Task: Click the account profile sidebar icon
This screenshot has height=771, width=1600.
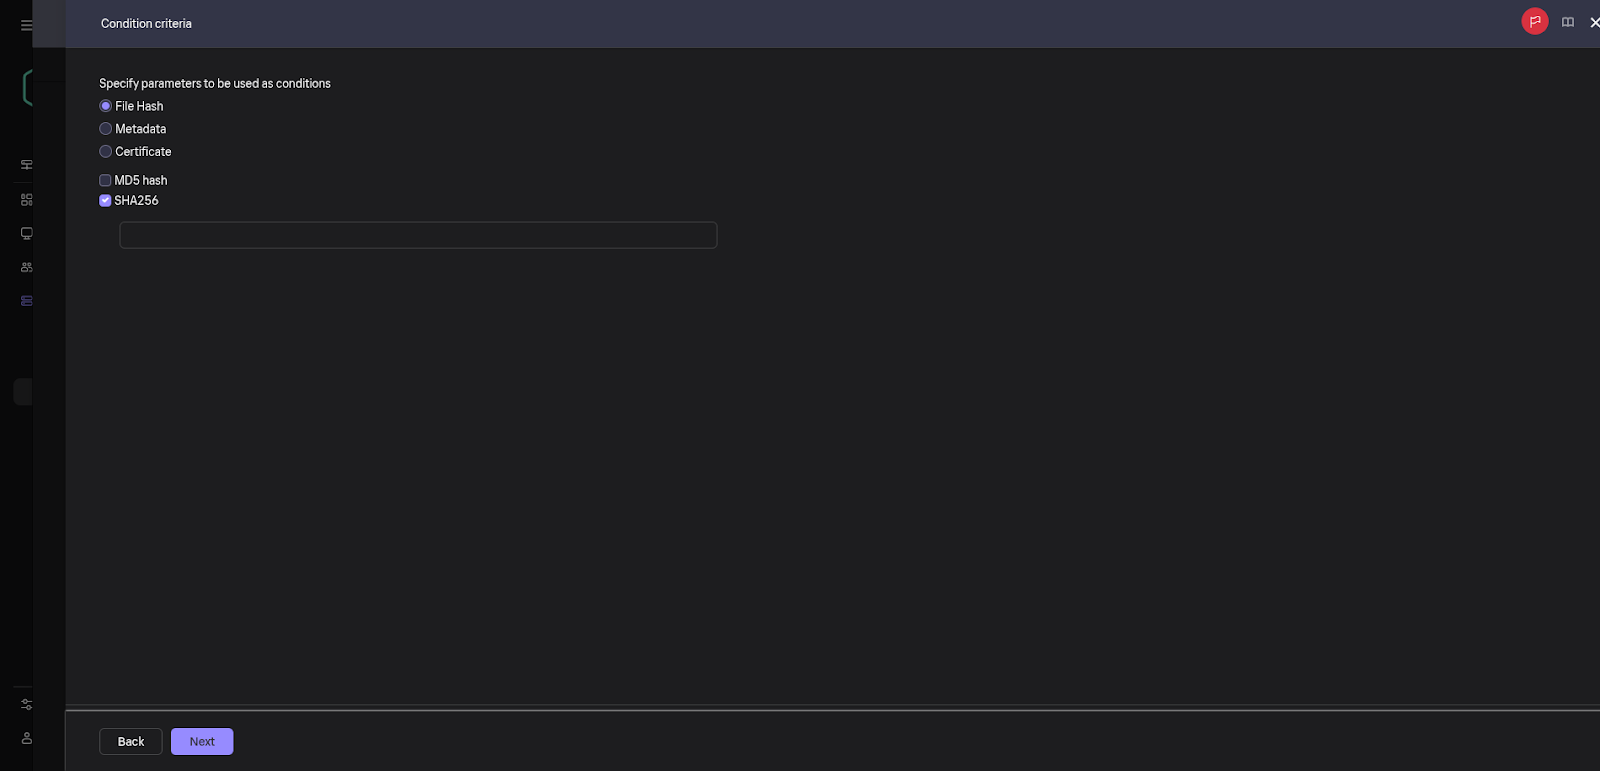Action: point(27,738)
